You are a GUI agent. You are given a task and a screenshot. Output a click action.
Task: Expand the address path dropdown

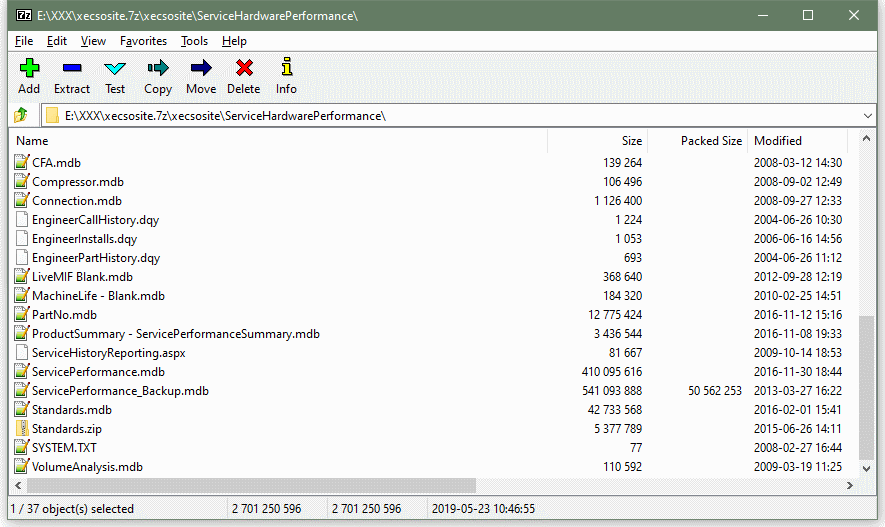point(868,116)
